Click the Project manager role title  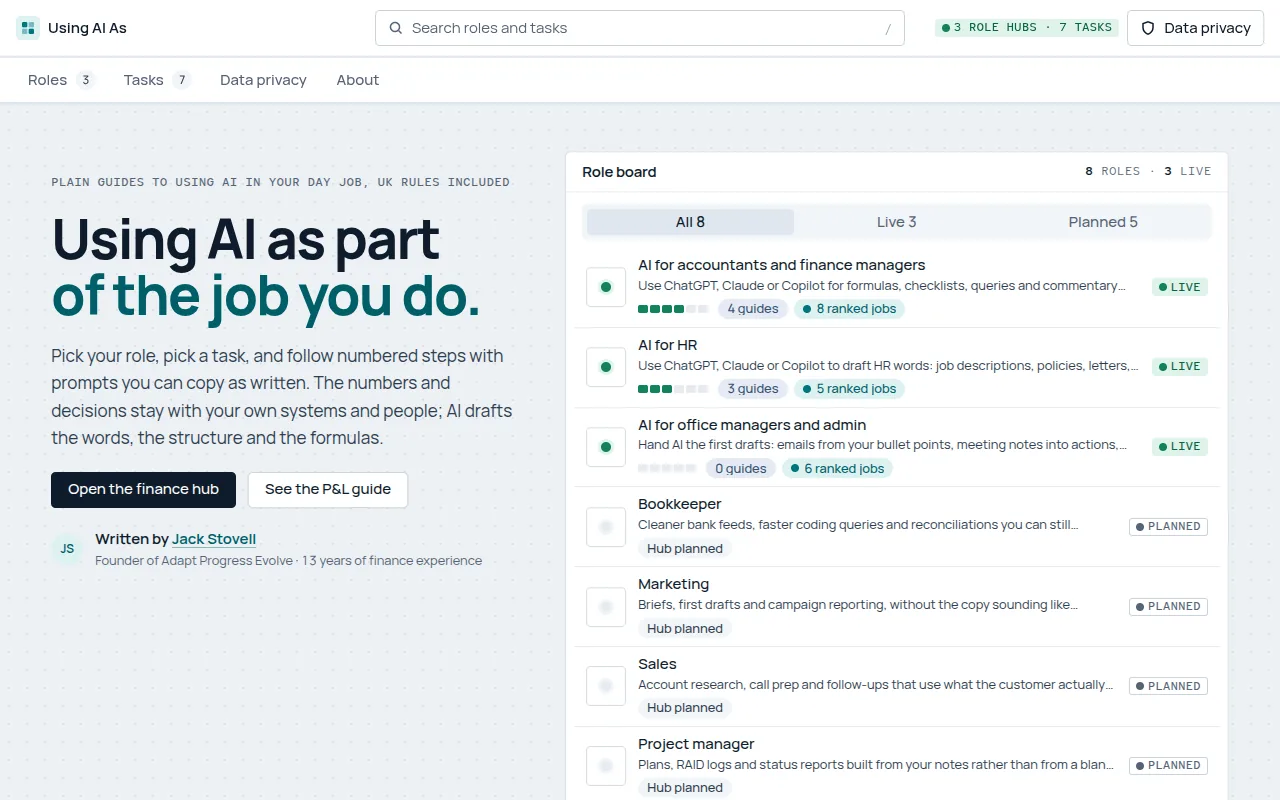[696, 744]
